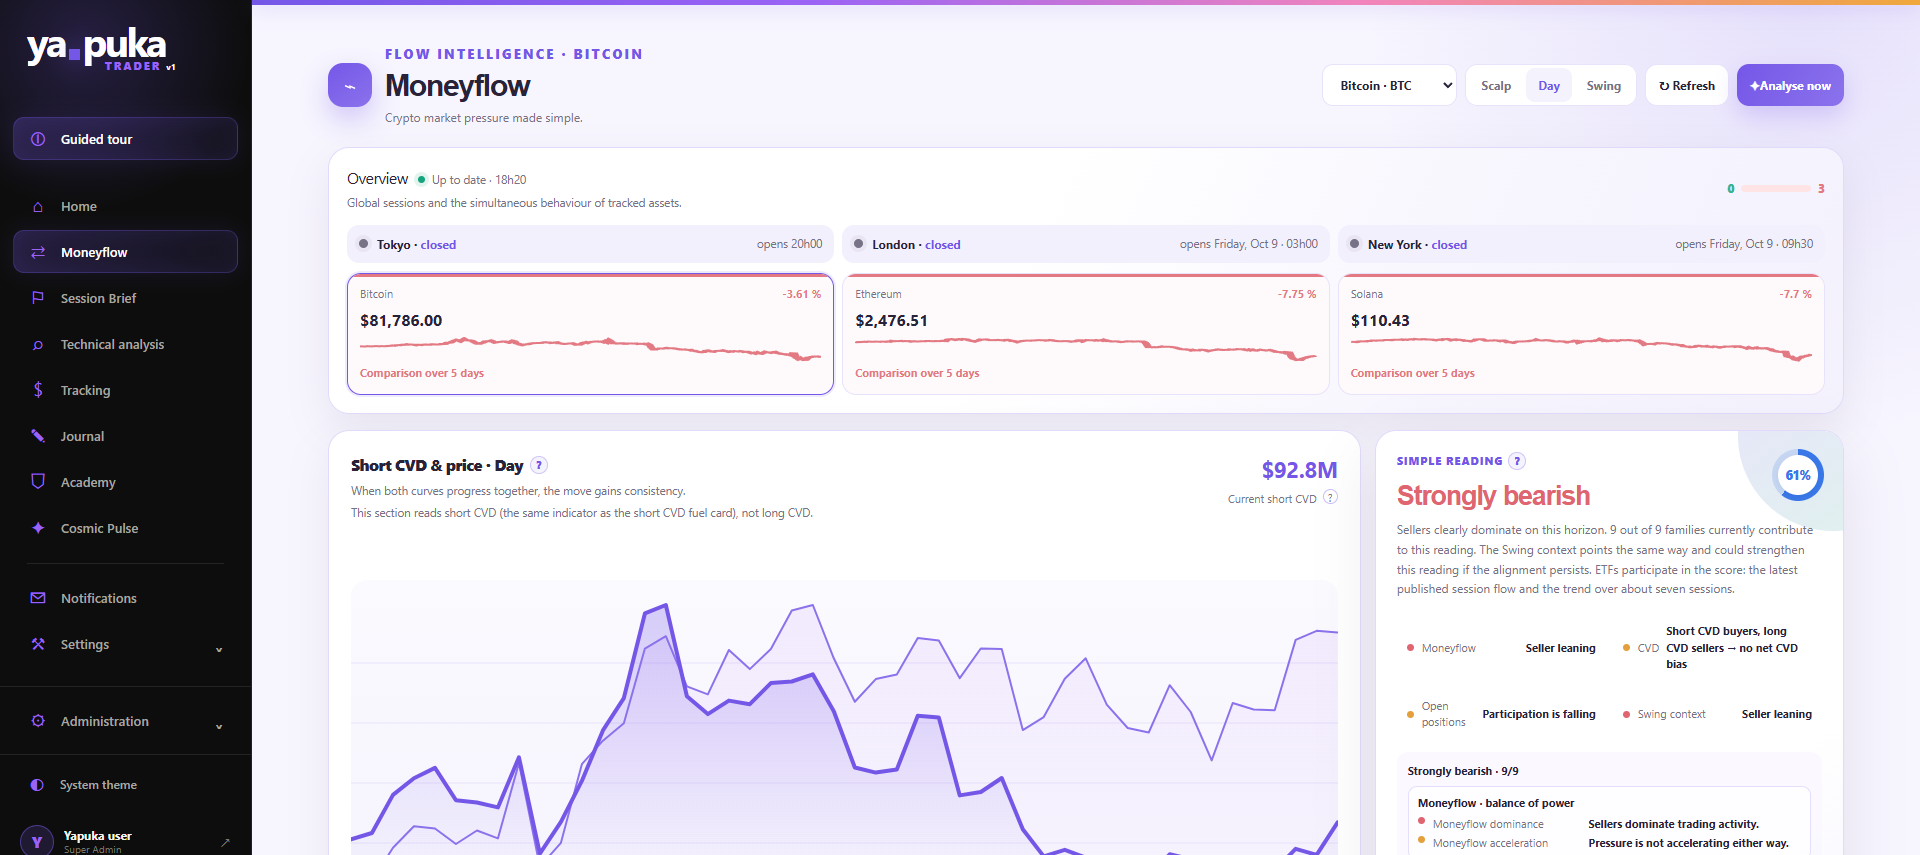Click the Session Brief flag icon

tap(38, 298)
